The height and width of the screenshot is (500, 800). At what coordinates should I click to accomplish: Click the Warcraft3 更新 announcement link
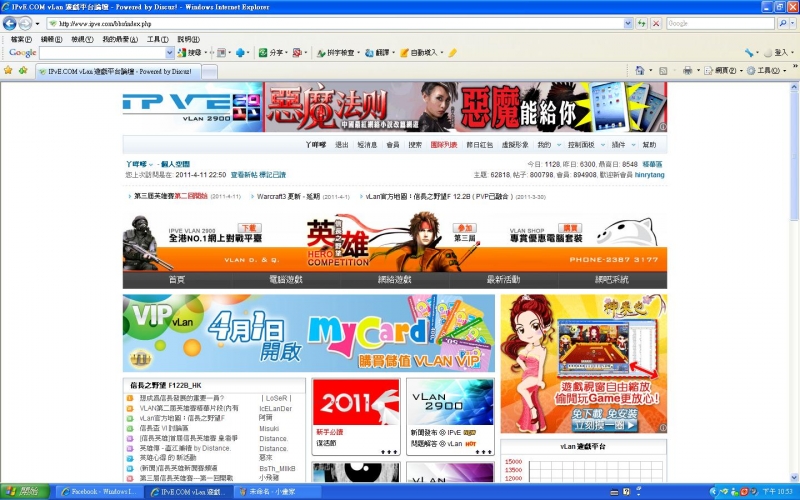[288, 196]
